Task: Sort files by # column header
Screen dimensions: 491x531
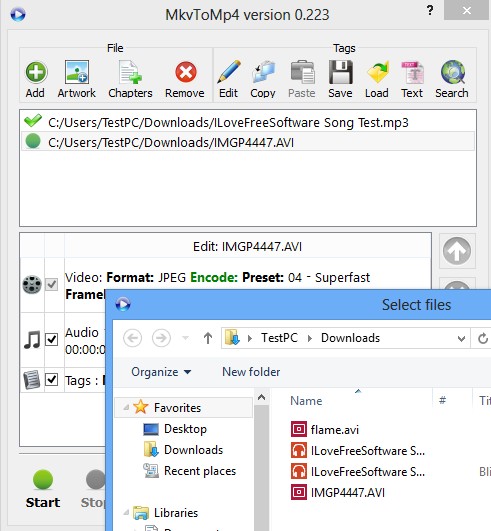Action: 442,401
